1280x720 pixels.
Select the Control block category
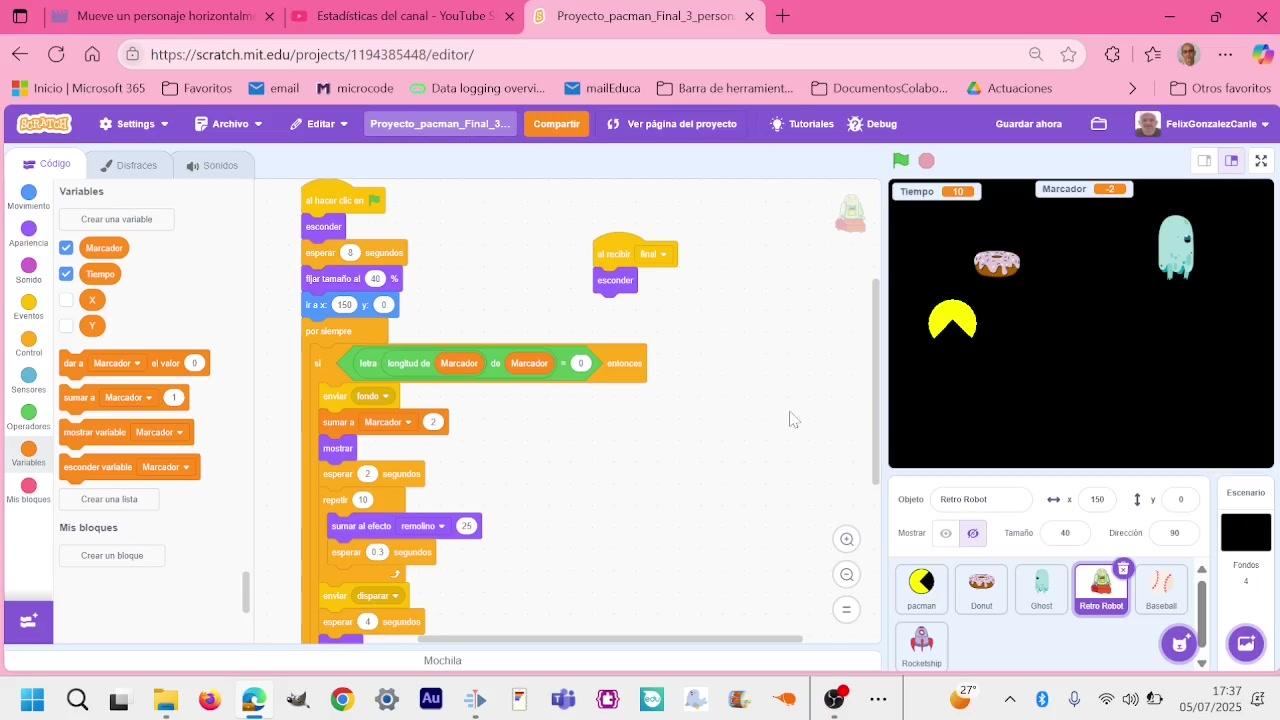click(x=29, y=345)
